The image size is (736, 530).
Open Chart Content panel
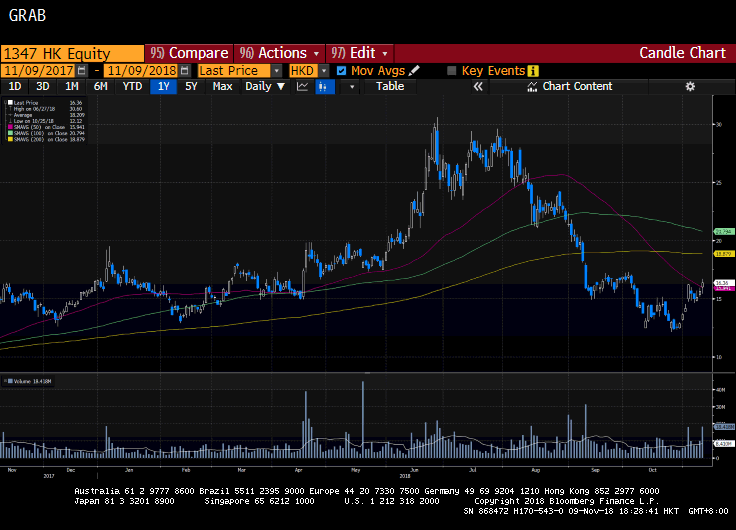pos(569,86)
